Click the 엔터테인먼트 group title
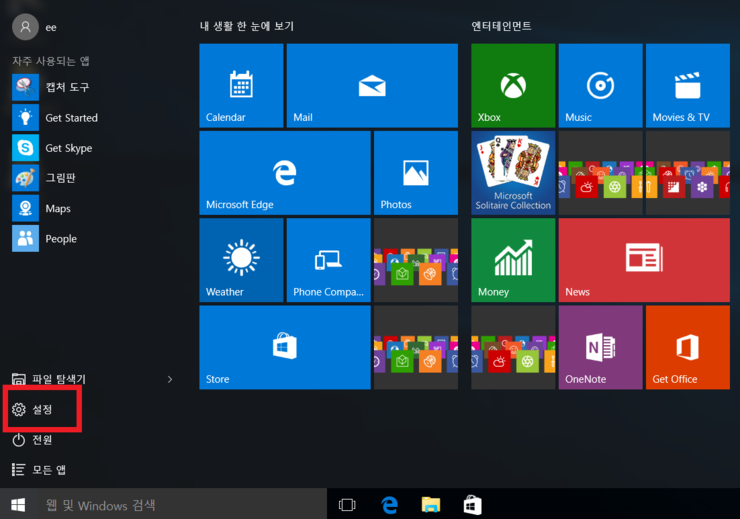 501,26
